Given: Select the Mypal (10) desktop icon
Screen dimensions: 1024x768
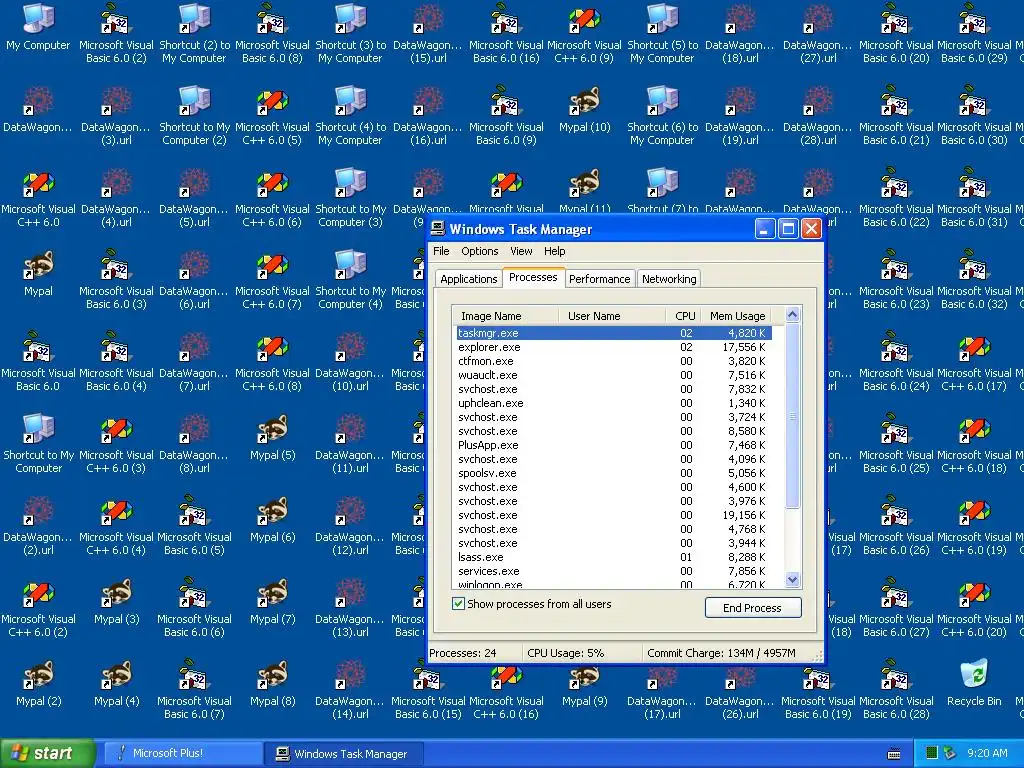Looking at the screenshot, I should (584, 110).
